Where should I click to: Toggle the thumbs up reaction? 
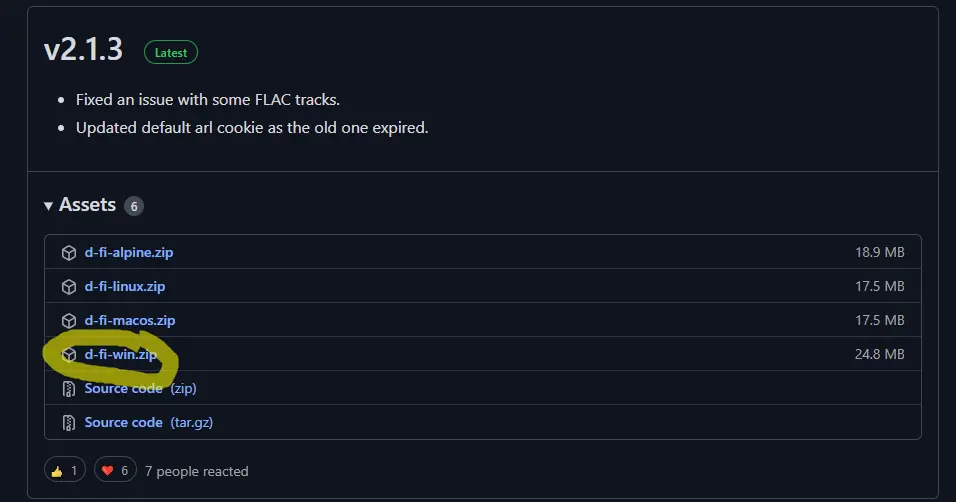point(65,471)
